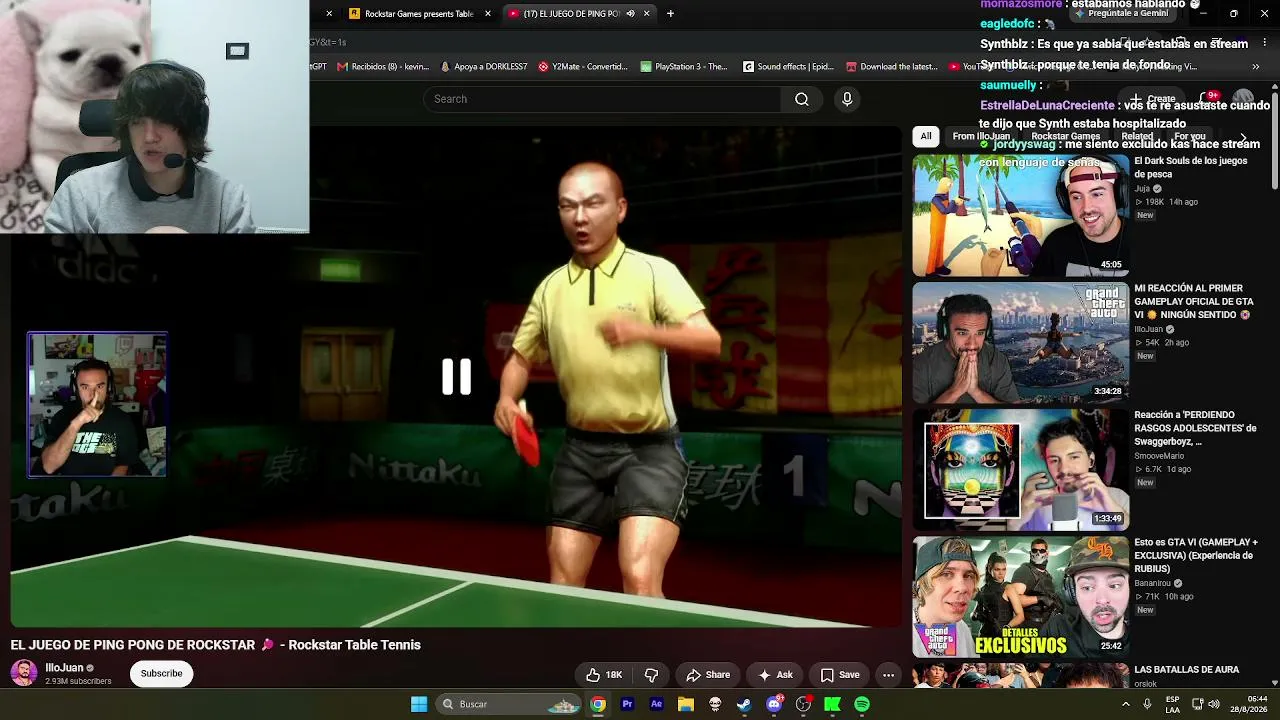Open the Apoya a DORKLESS7 bookmark

pyautogui.click(x=483, y=67)
